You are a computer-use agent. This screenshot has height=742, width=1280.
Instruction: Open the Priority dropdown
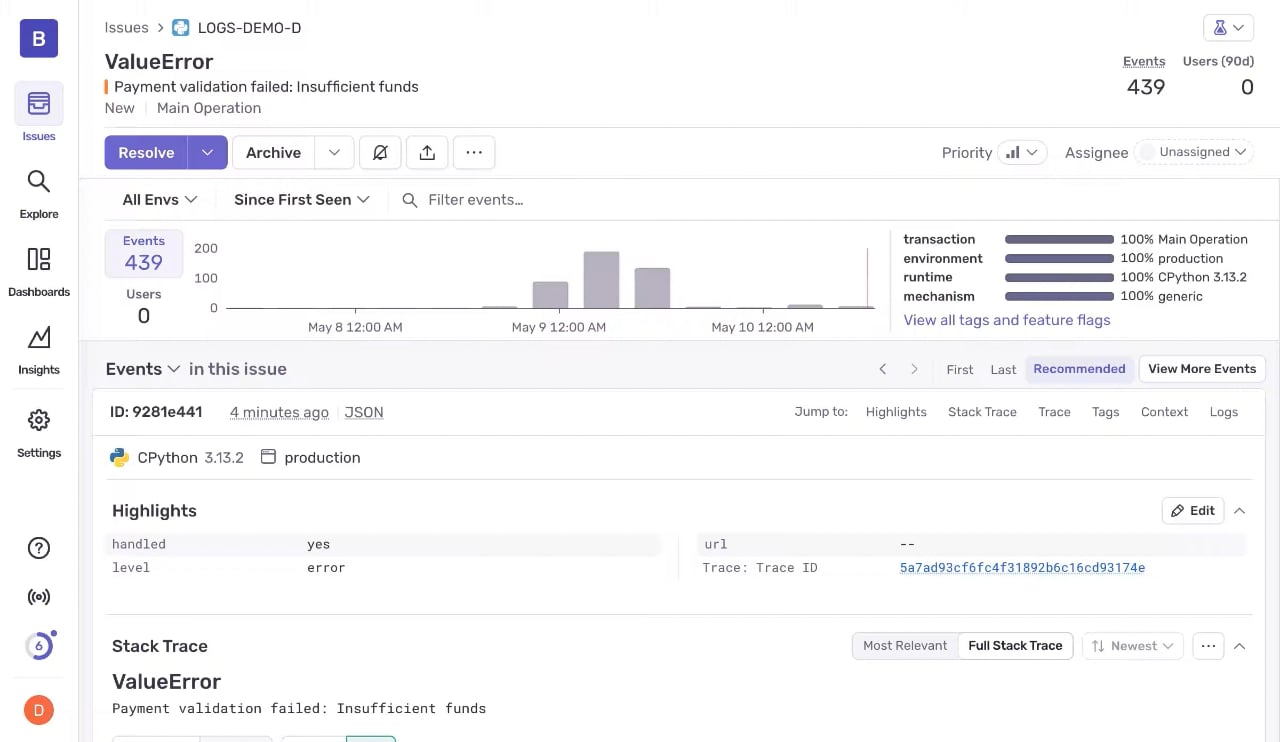click(1022, 153)
